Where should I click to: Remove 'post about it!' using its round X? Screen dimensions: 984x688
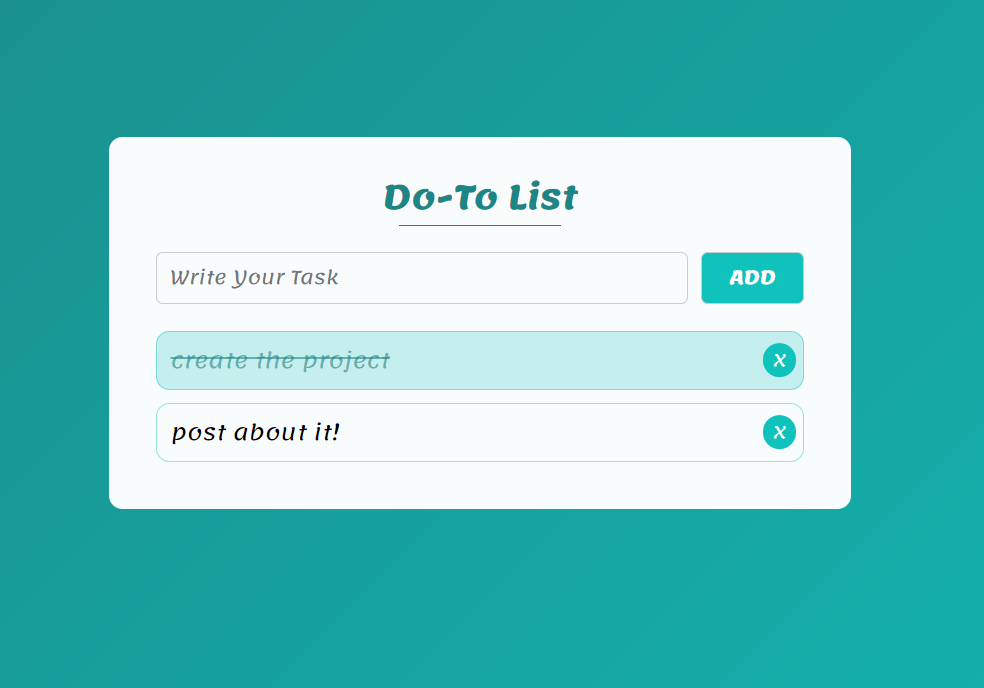pos(779,432)
